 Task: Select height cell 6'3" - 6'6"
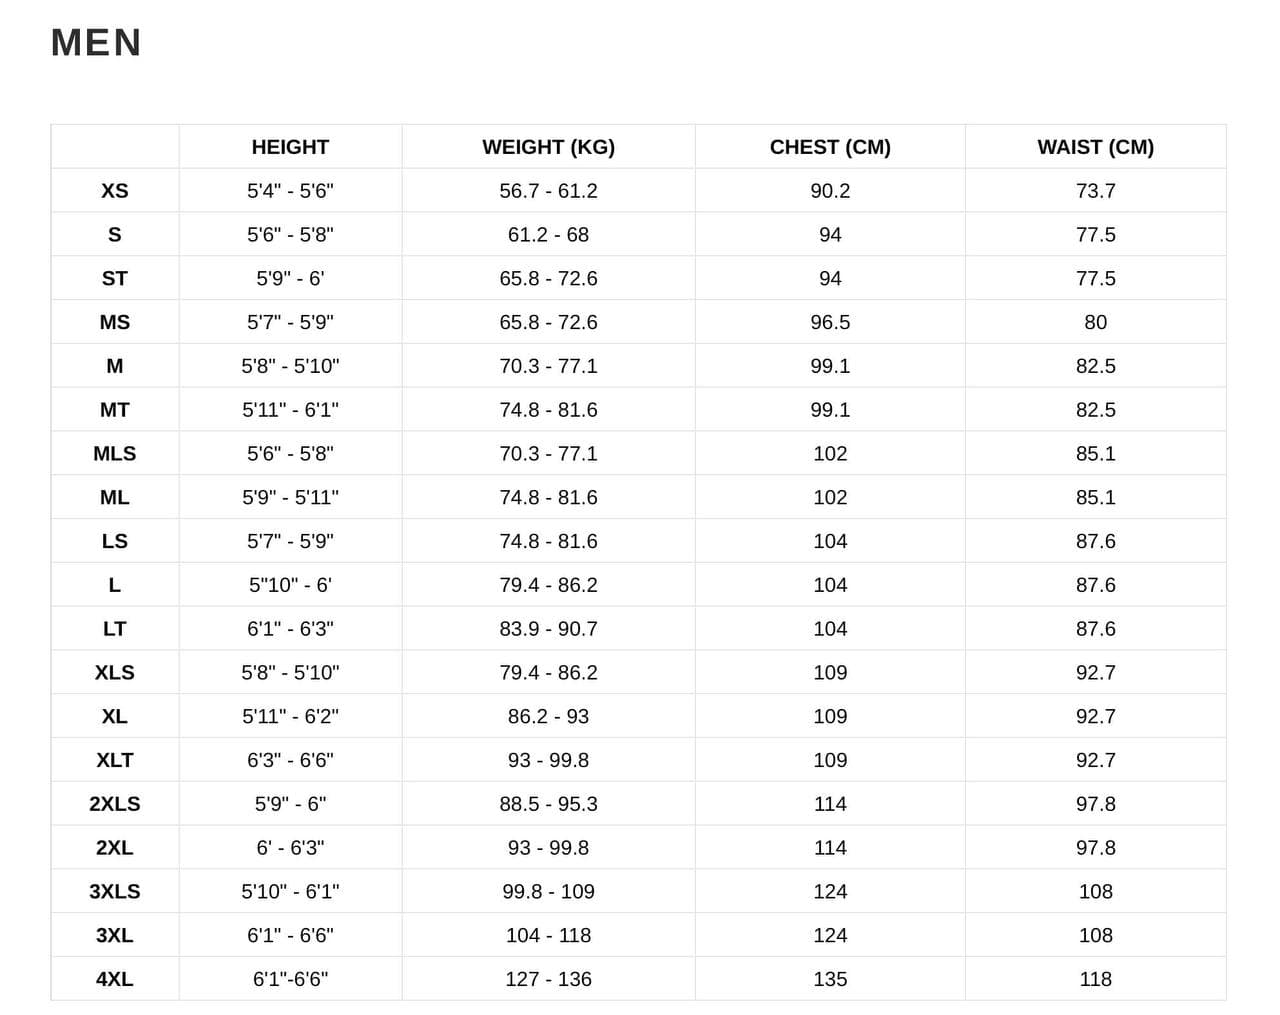(x=290, y=760)
